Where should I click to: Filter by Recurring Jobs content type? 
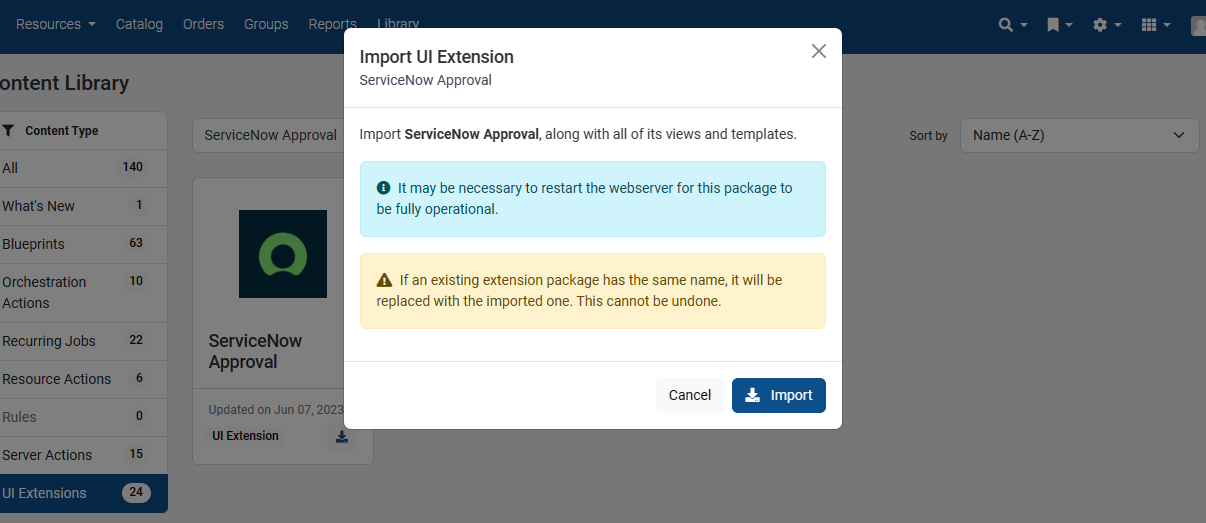49,341
